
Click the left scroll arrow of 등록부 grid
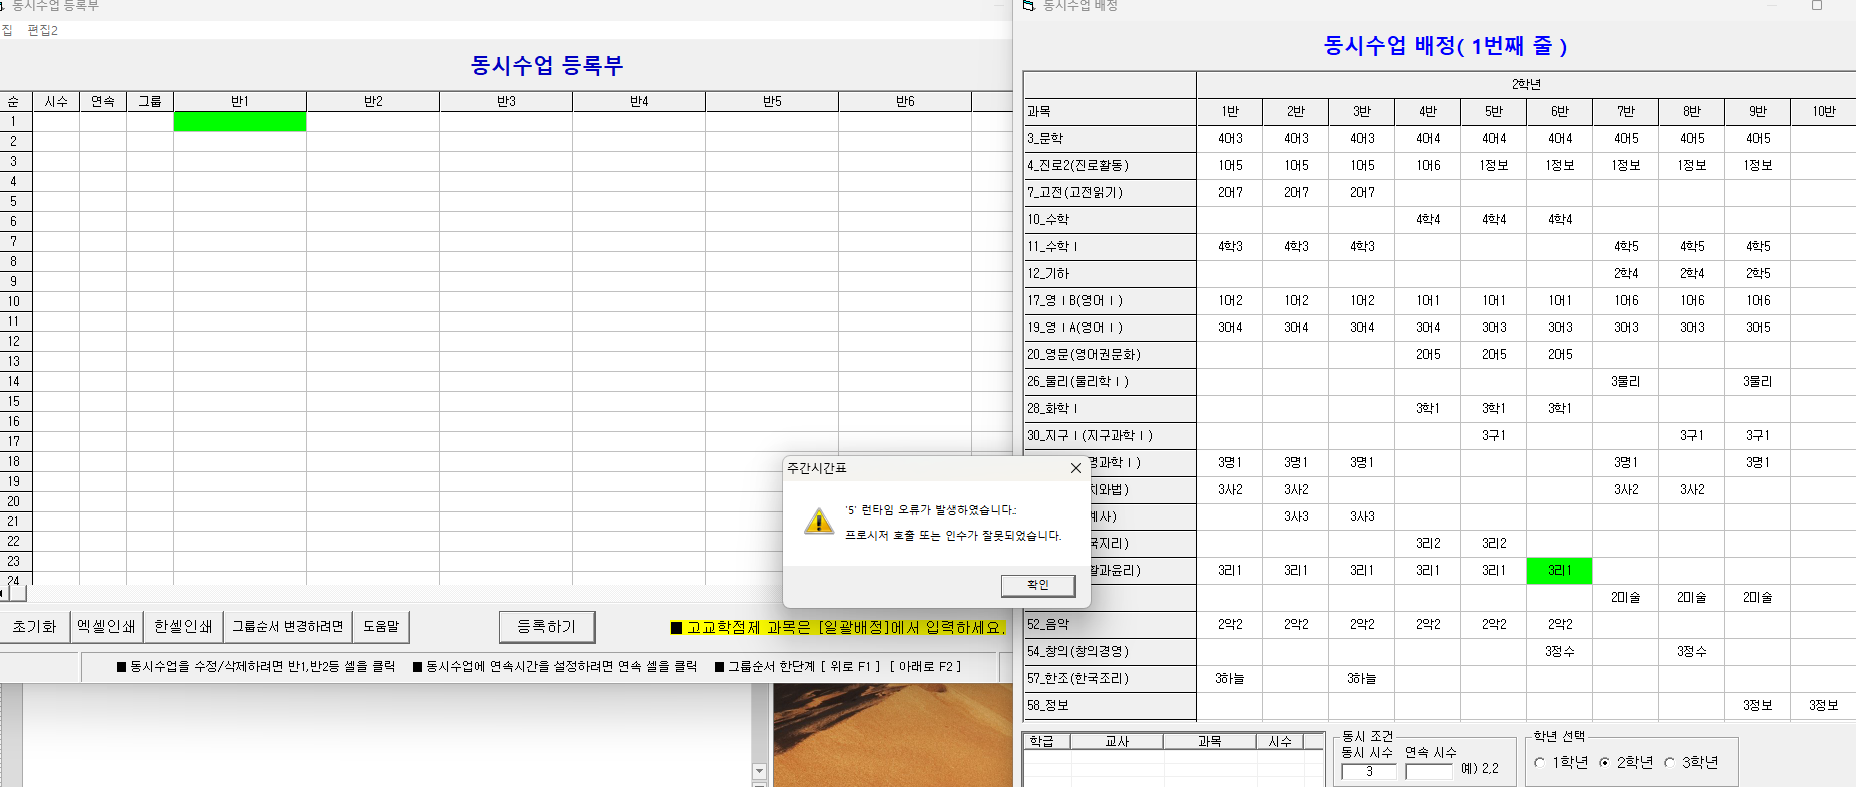click(x=3, y=593)
